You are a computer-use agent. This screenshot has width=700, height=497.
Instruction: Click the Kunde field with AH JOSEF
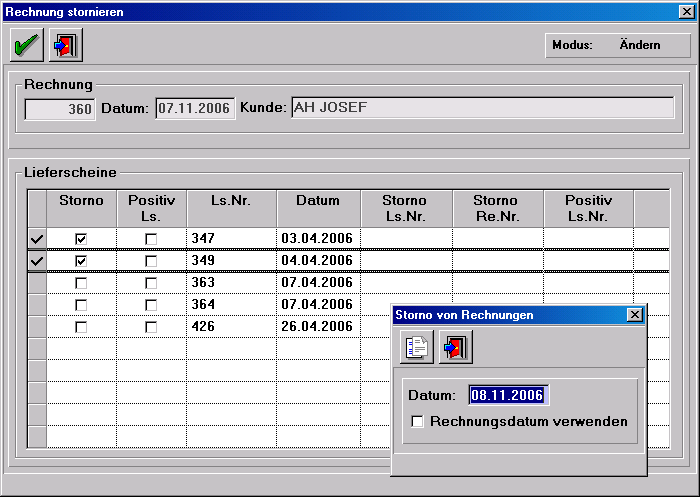click(x=481, y=108)
